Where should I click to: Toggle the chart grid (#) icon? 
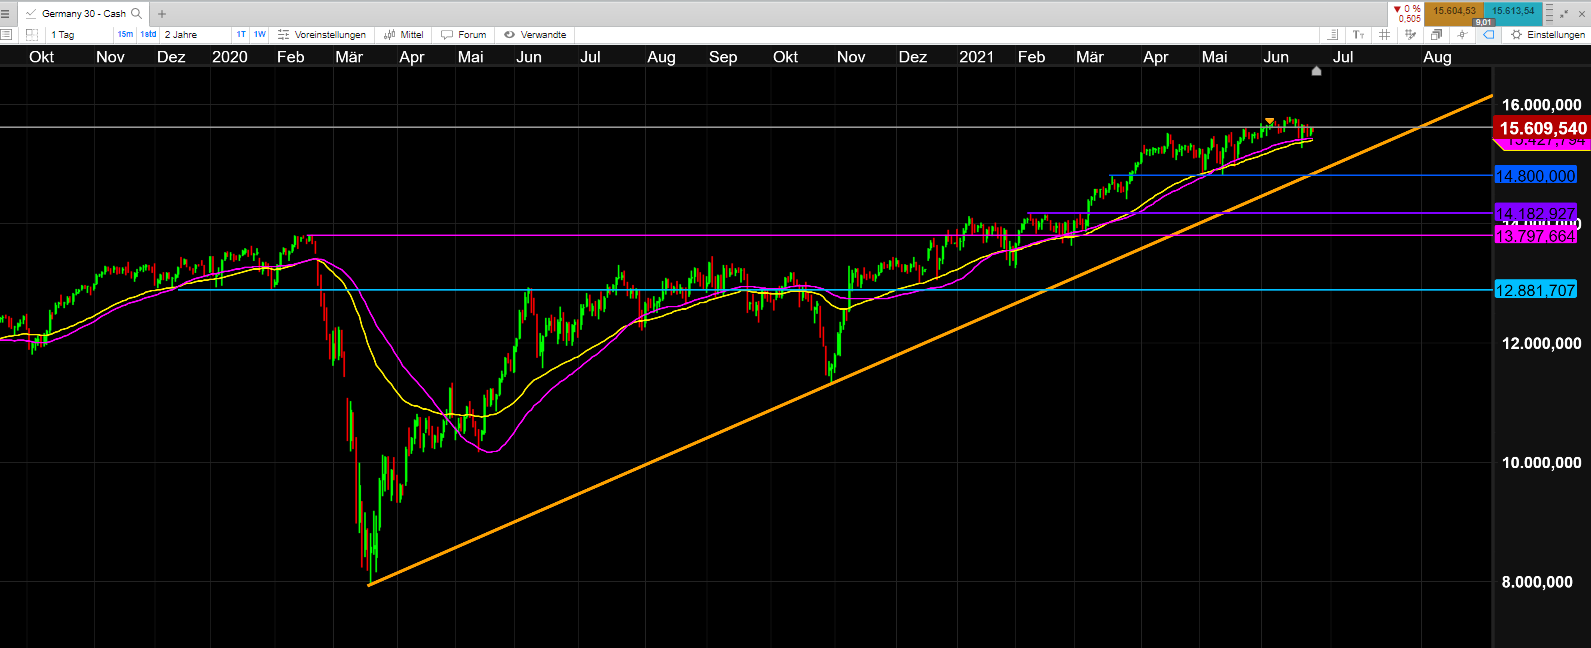coord(1384,35)
